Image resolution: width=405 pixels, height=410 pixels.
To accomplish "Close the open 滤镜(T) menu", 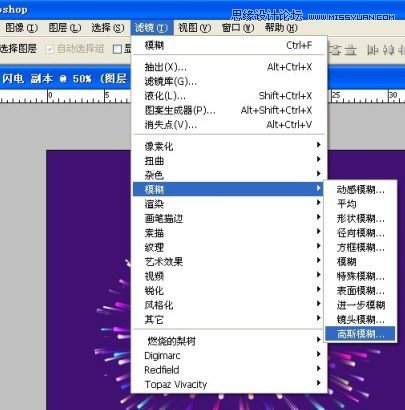I will tap(152, 28).
